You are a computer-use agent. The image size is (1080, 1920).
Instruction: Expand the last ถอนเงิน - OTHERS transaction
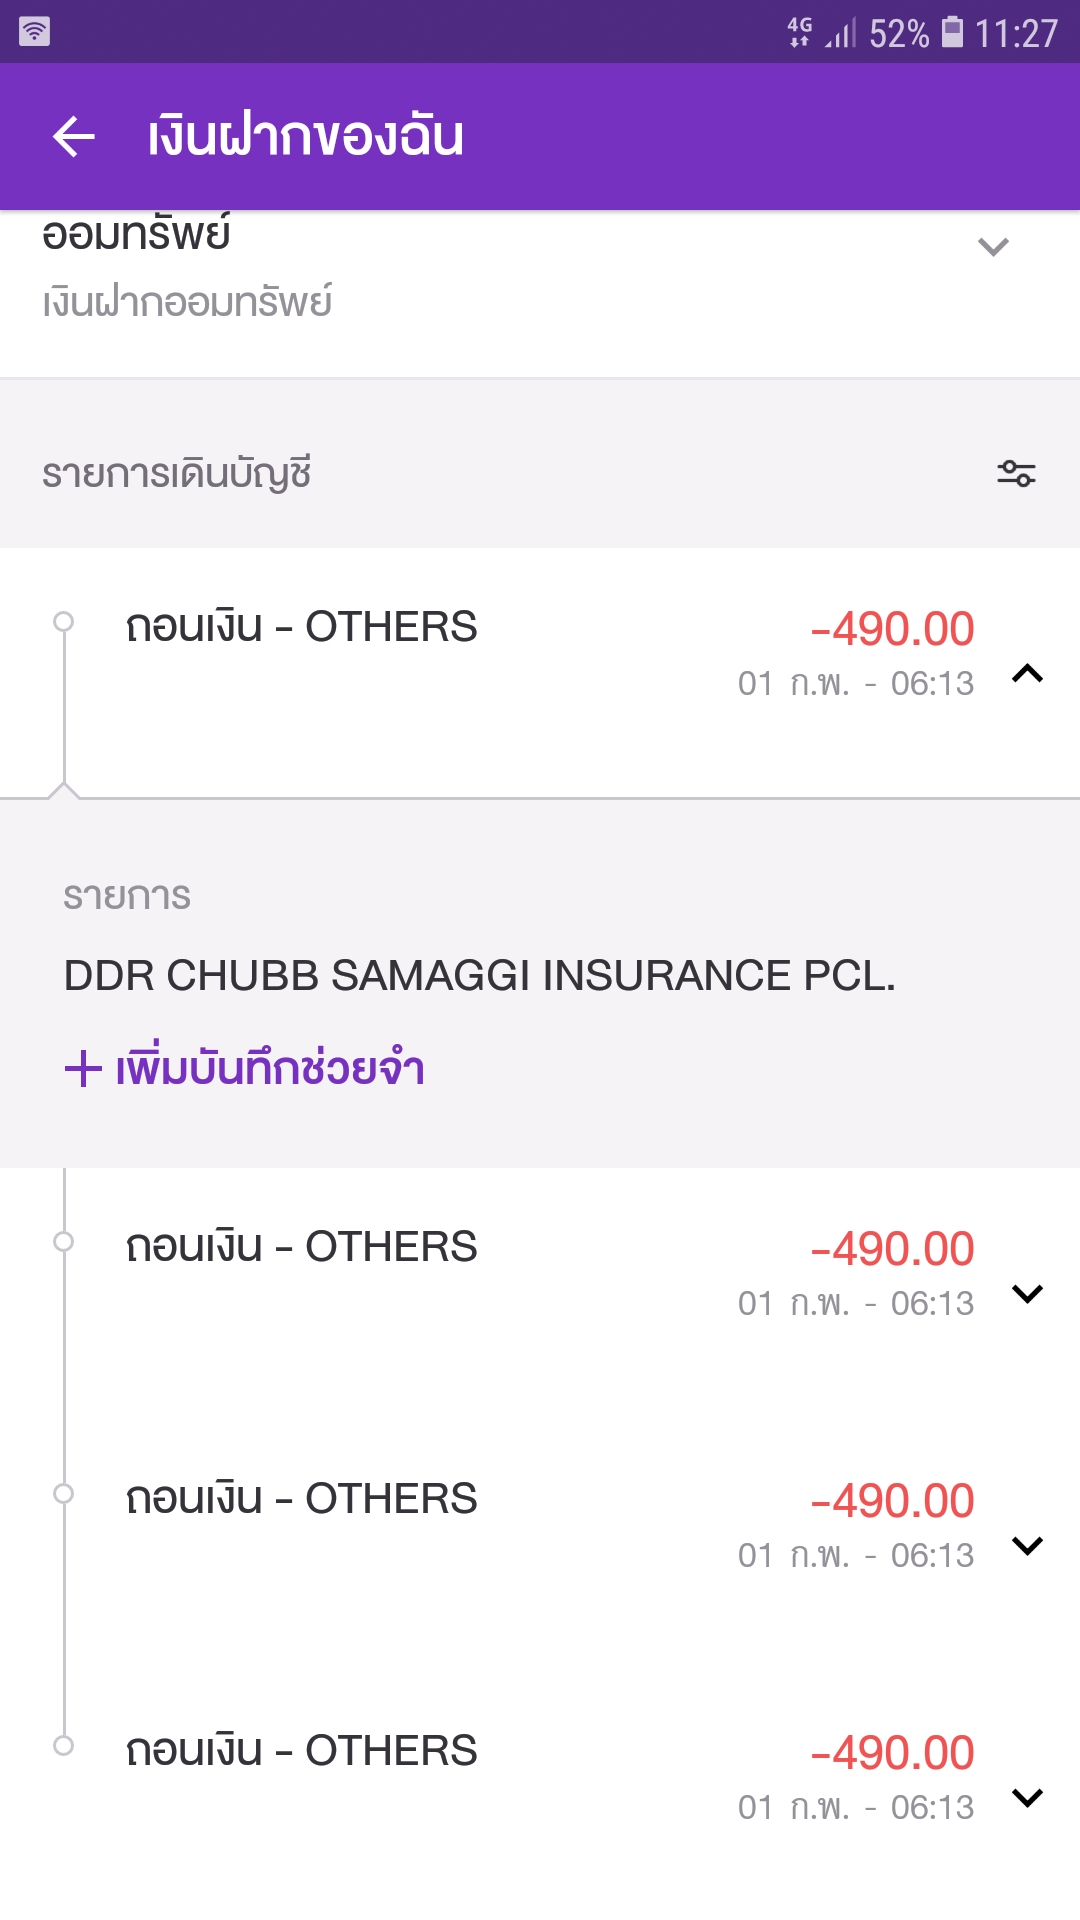click(1027, 1798)
